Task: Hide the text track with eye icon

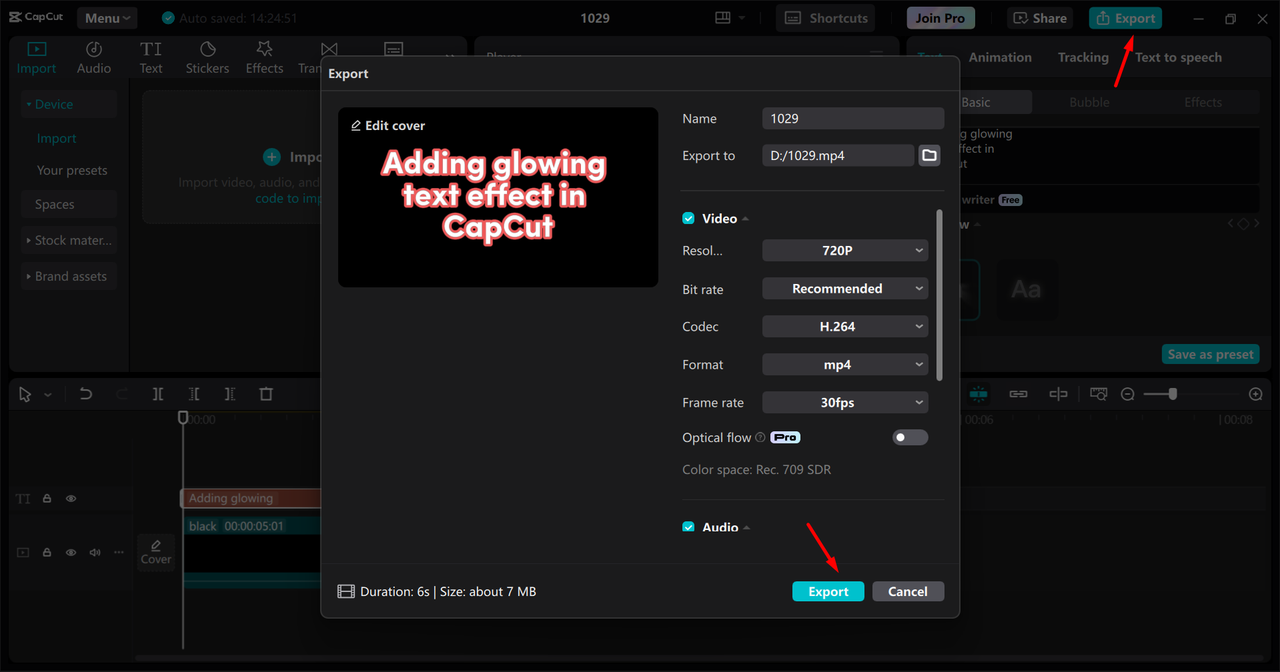Action: (71, 498)
